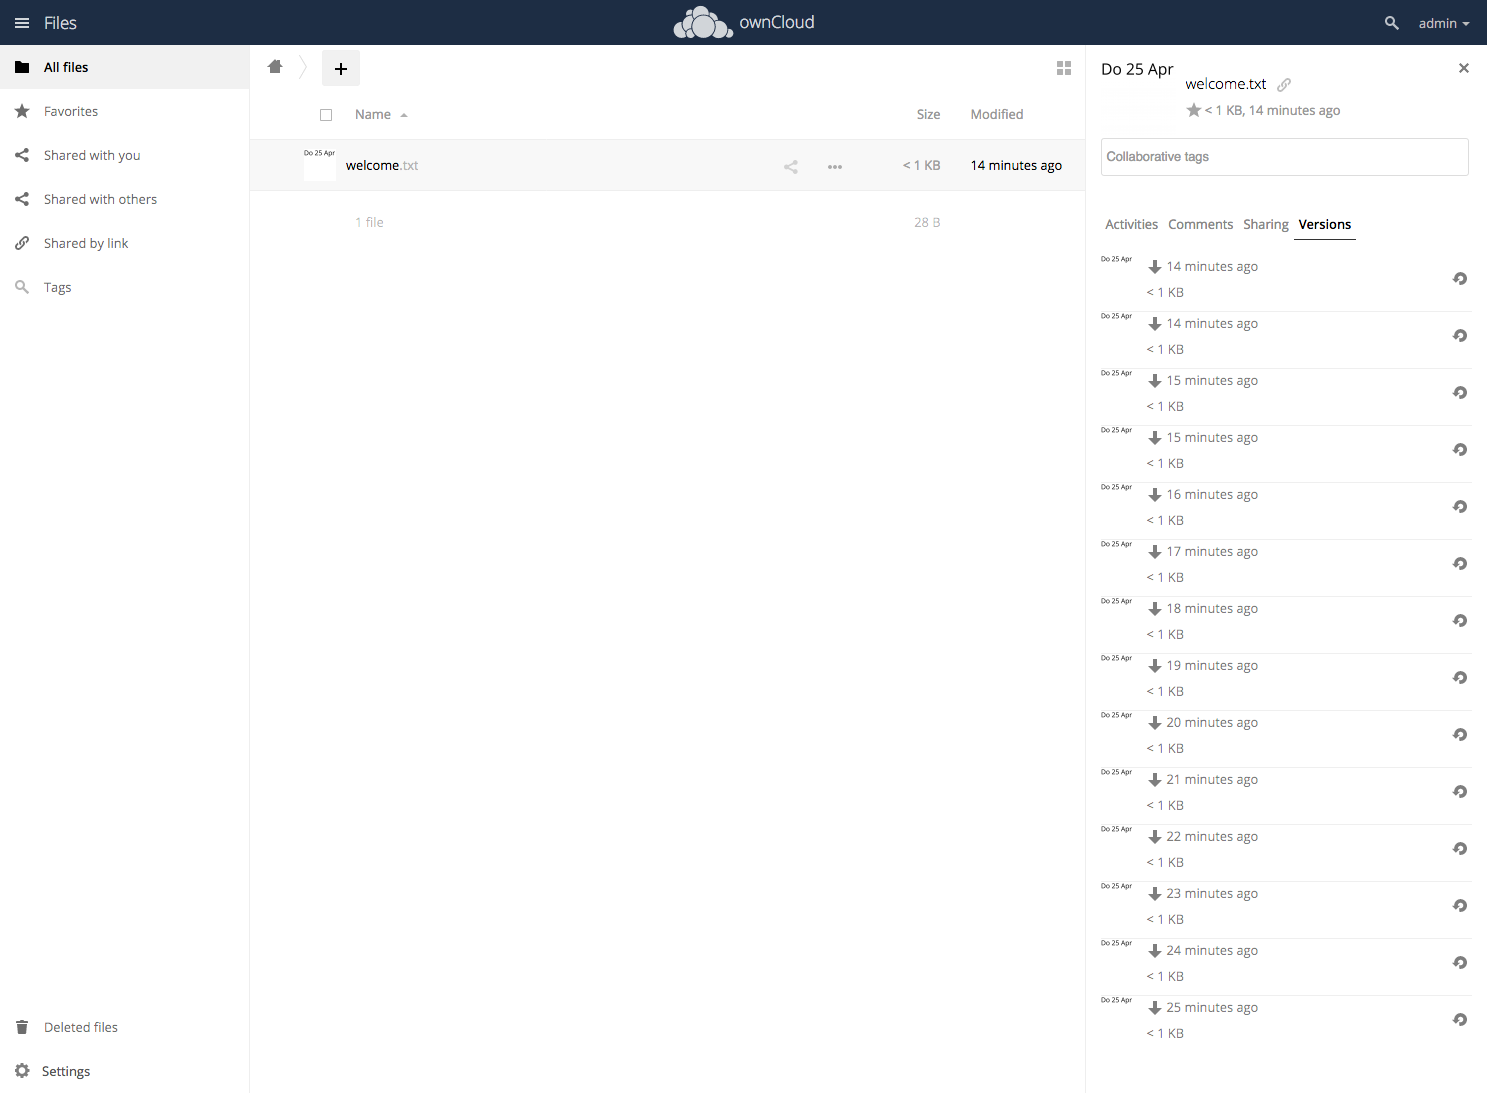
Task: Open the new file creation menu
Action: (x=340, y=68)
